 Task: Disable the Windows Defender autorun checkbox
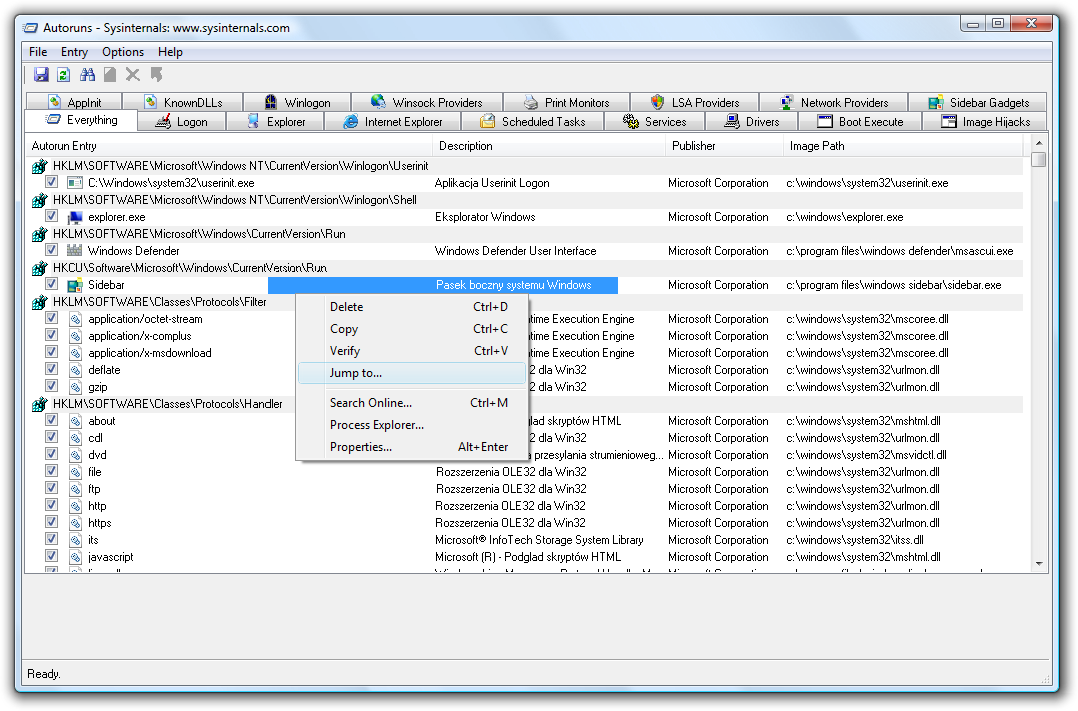pos(52,250)
